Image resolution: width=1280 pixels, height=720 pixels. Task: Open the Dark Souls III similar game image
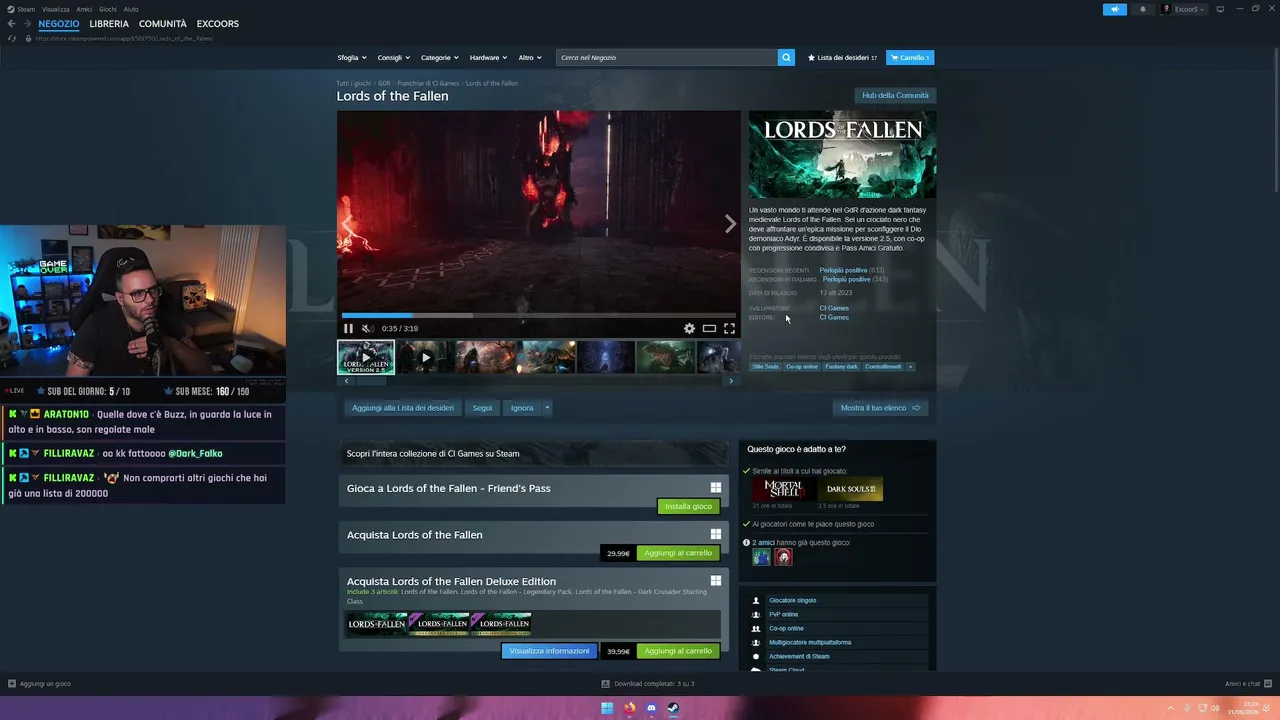[851, 489]
